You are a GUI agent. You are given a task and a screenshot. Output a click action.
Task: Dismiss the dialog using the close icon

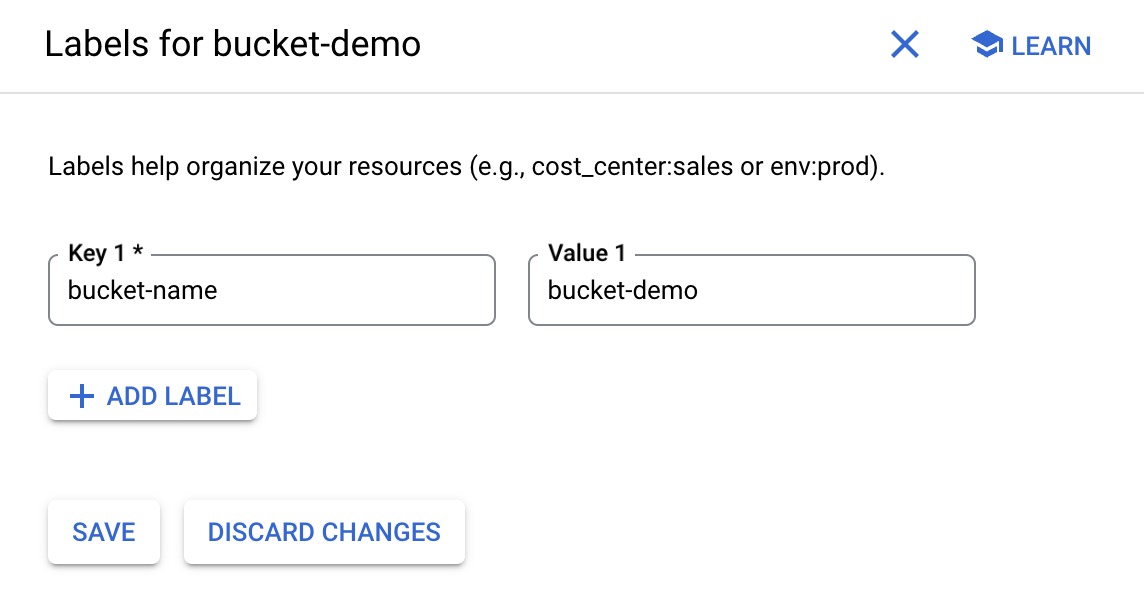[904, 44]
